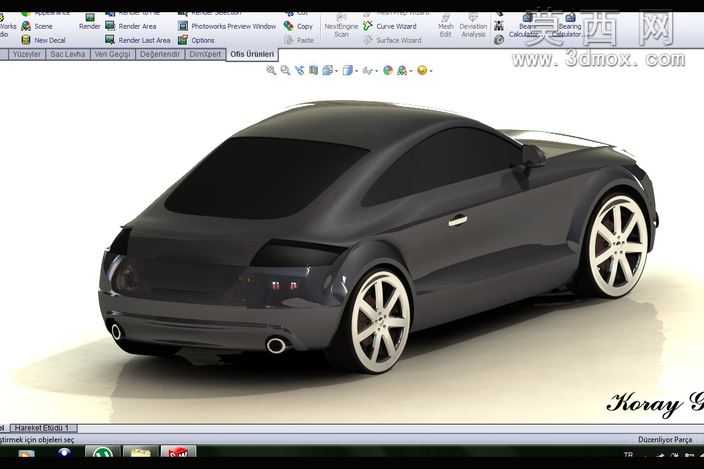Click the Scene icon in the ribbon
The image size is (704, 469).
26,26
